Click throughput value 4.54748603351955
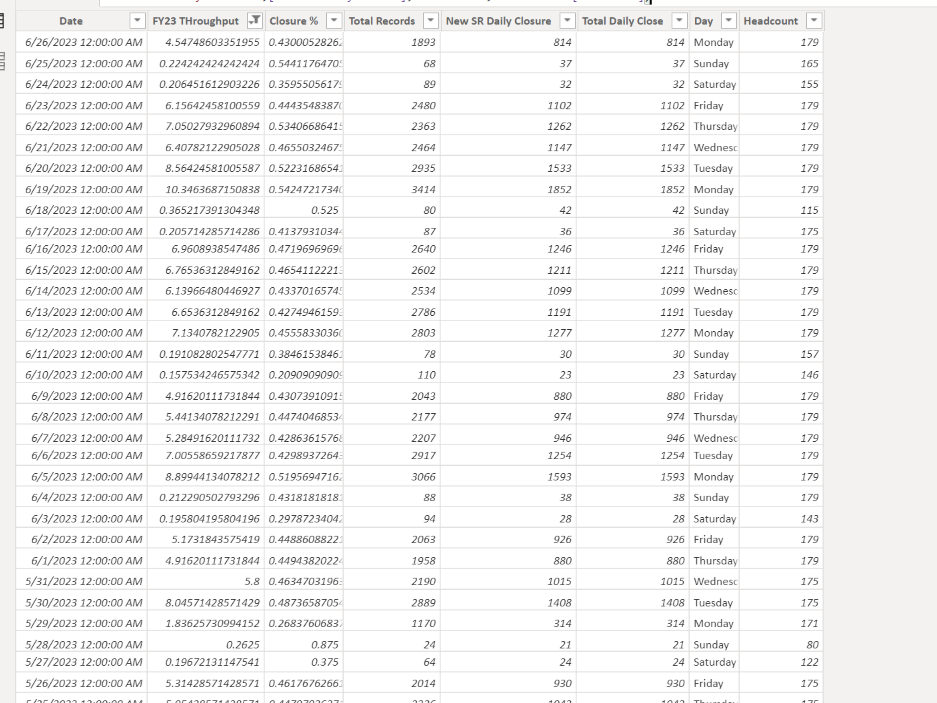 tap(212, 42)
